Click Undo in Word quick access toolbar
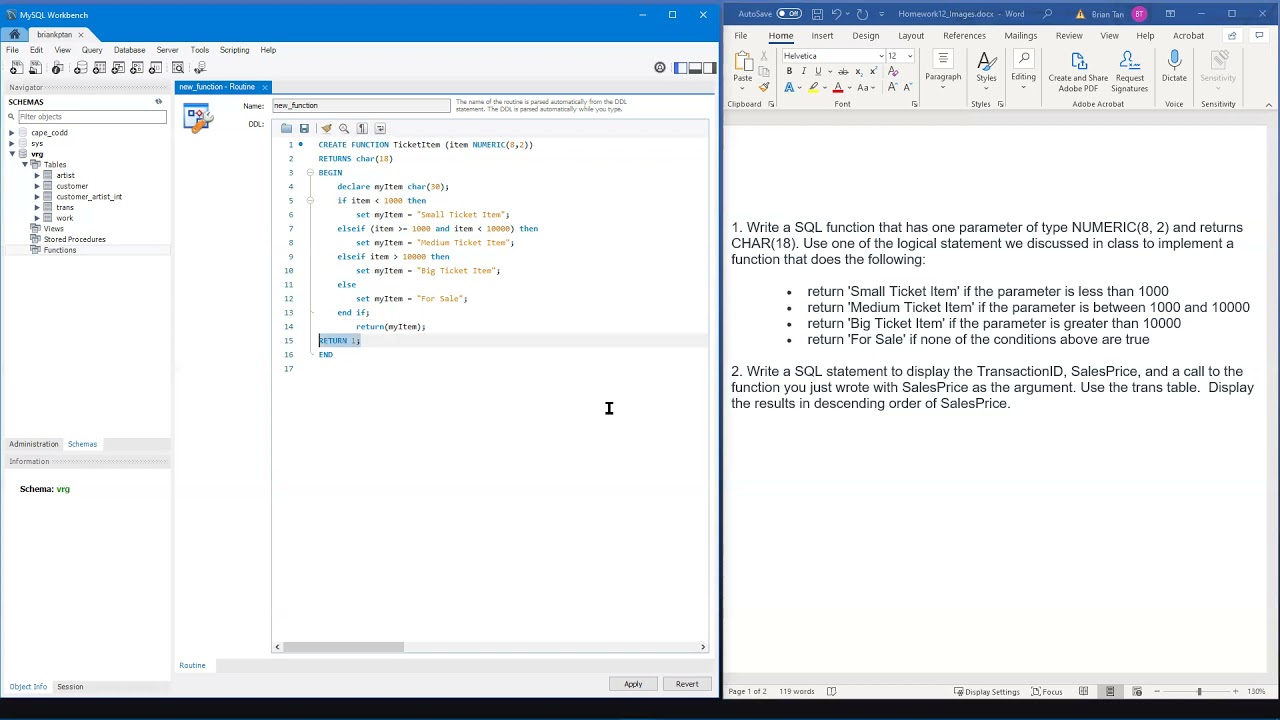Image resolution: width=1280 pixels, height=720 pixels. [x=836, y=14]
